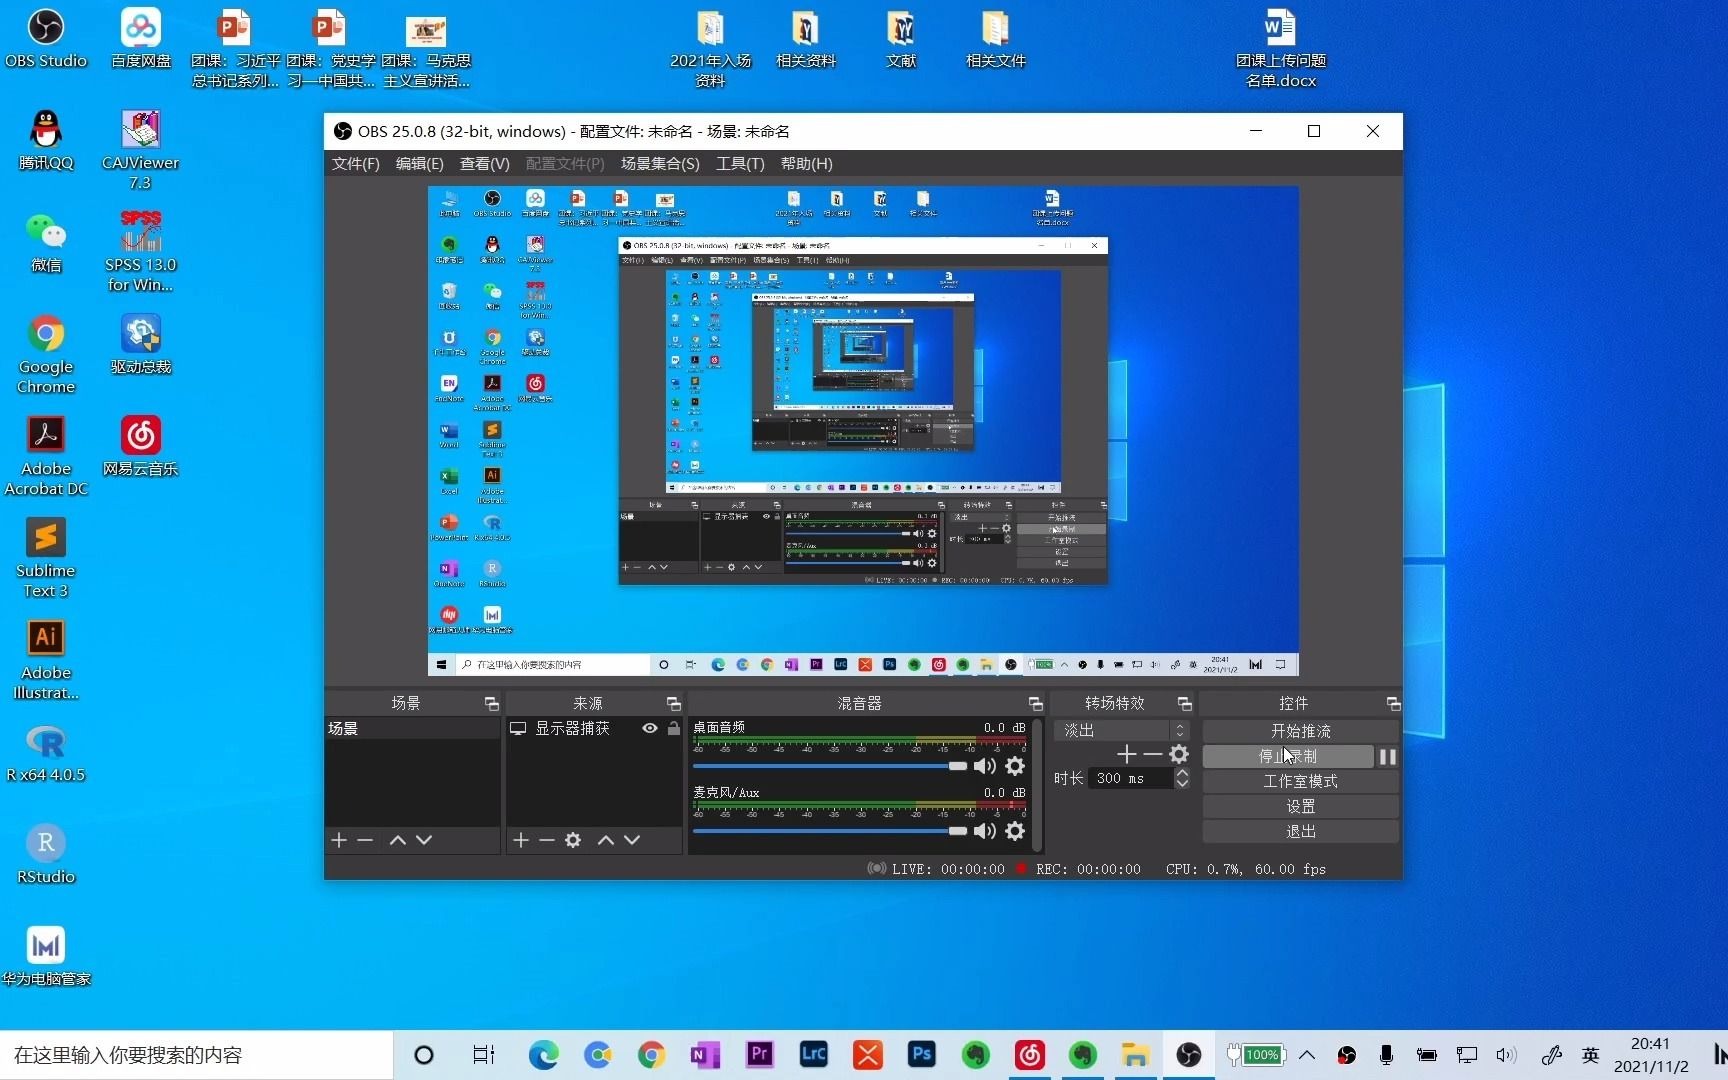
Task: Open 查看(V) menu
Action: coord(484,164)
